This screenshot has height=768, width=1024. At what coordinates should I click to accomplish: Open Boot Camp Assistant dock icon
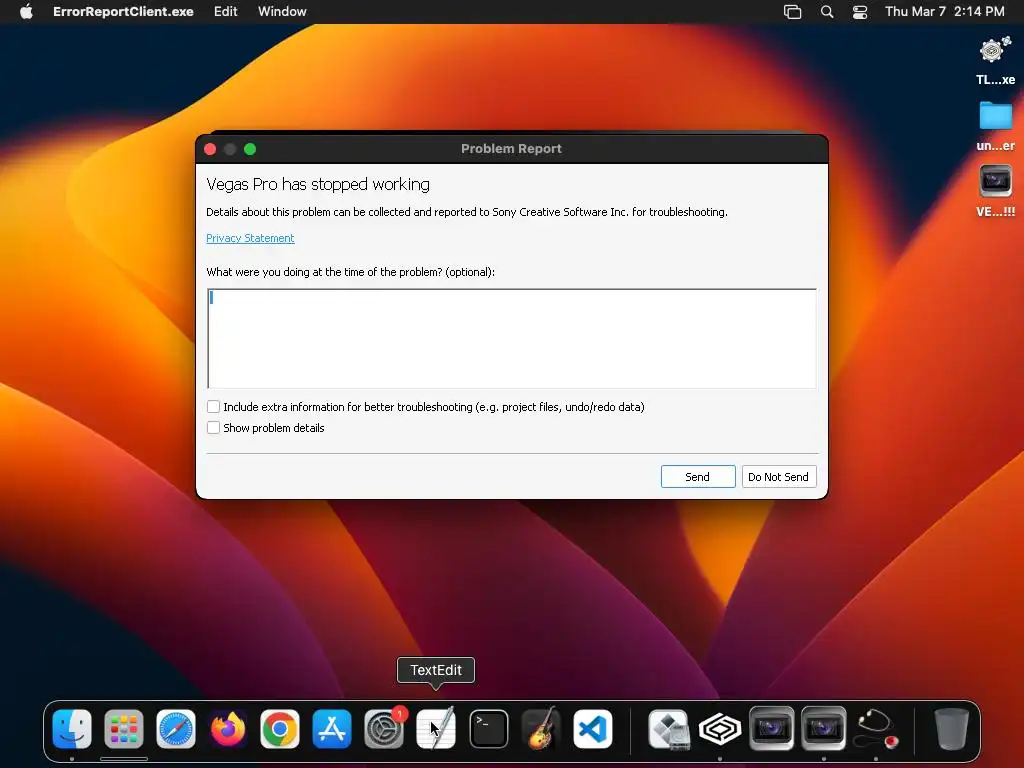(669, 729)
